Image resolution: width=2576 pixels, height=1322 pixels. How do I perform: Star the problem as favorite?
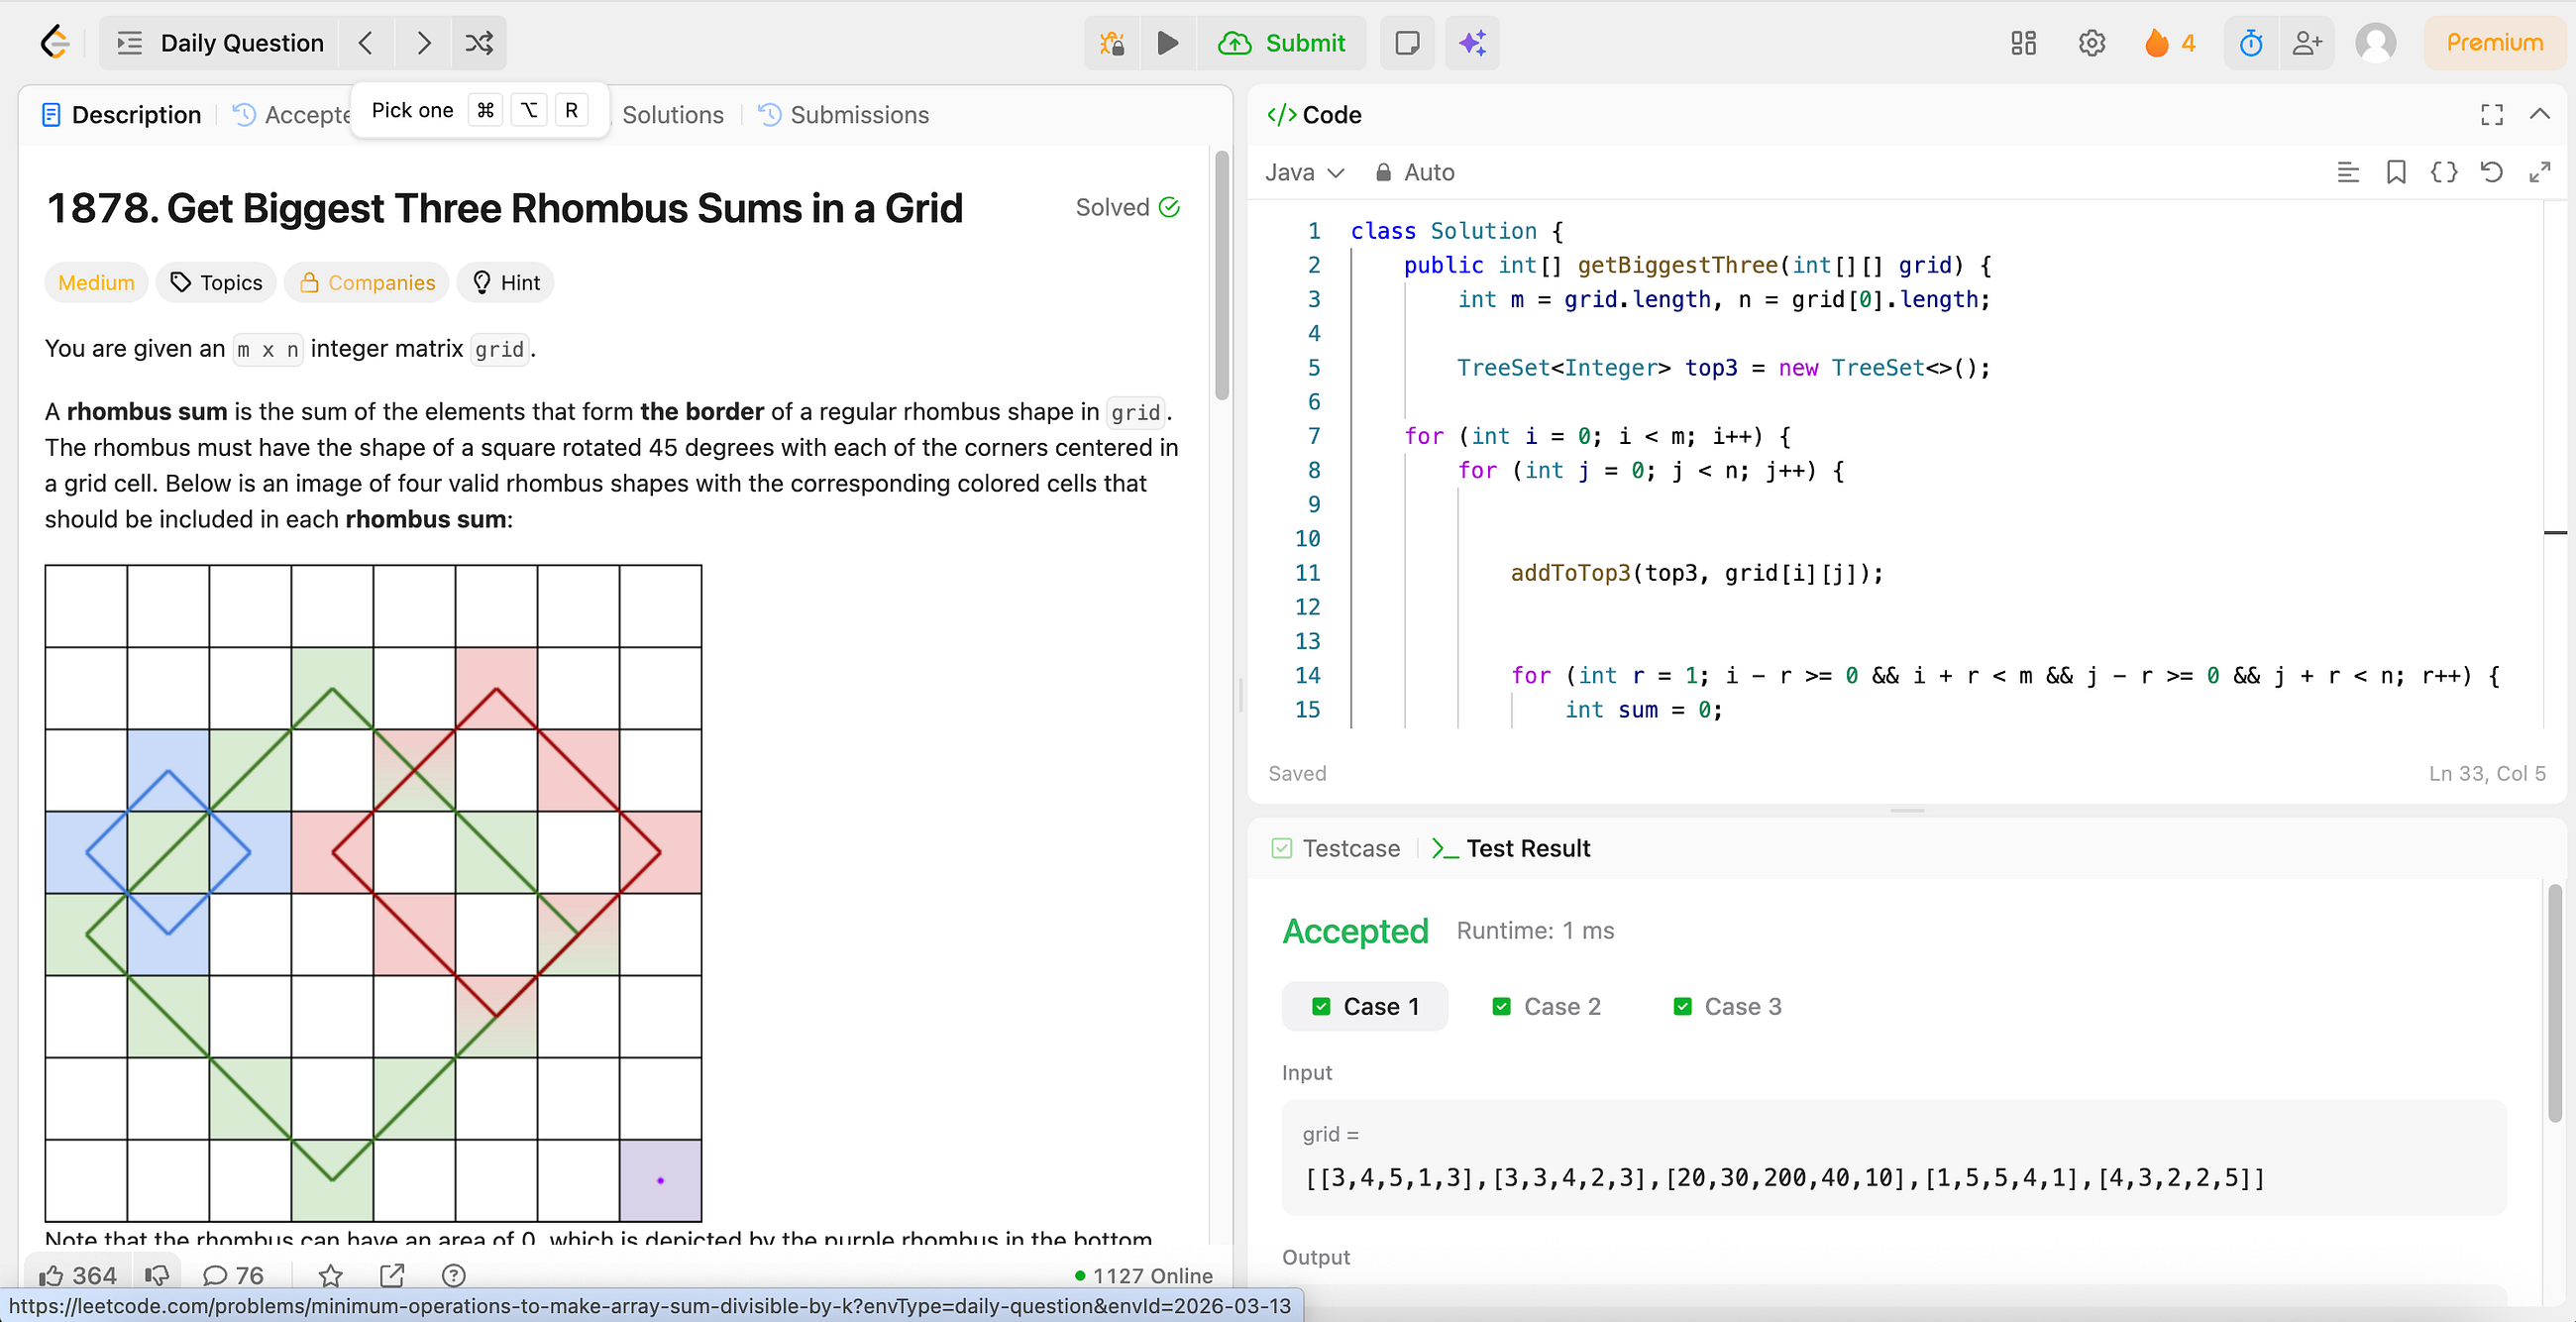[330, 1275]
